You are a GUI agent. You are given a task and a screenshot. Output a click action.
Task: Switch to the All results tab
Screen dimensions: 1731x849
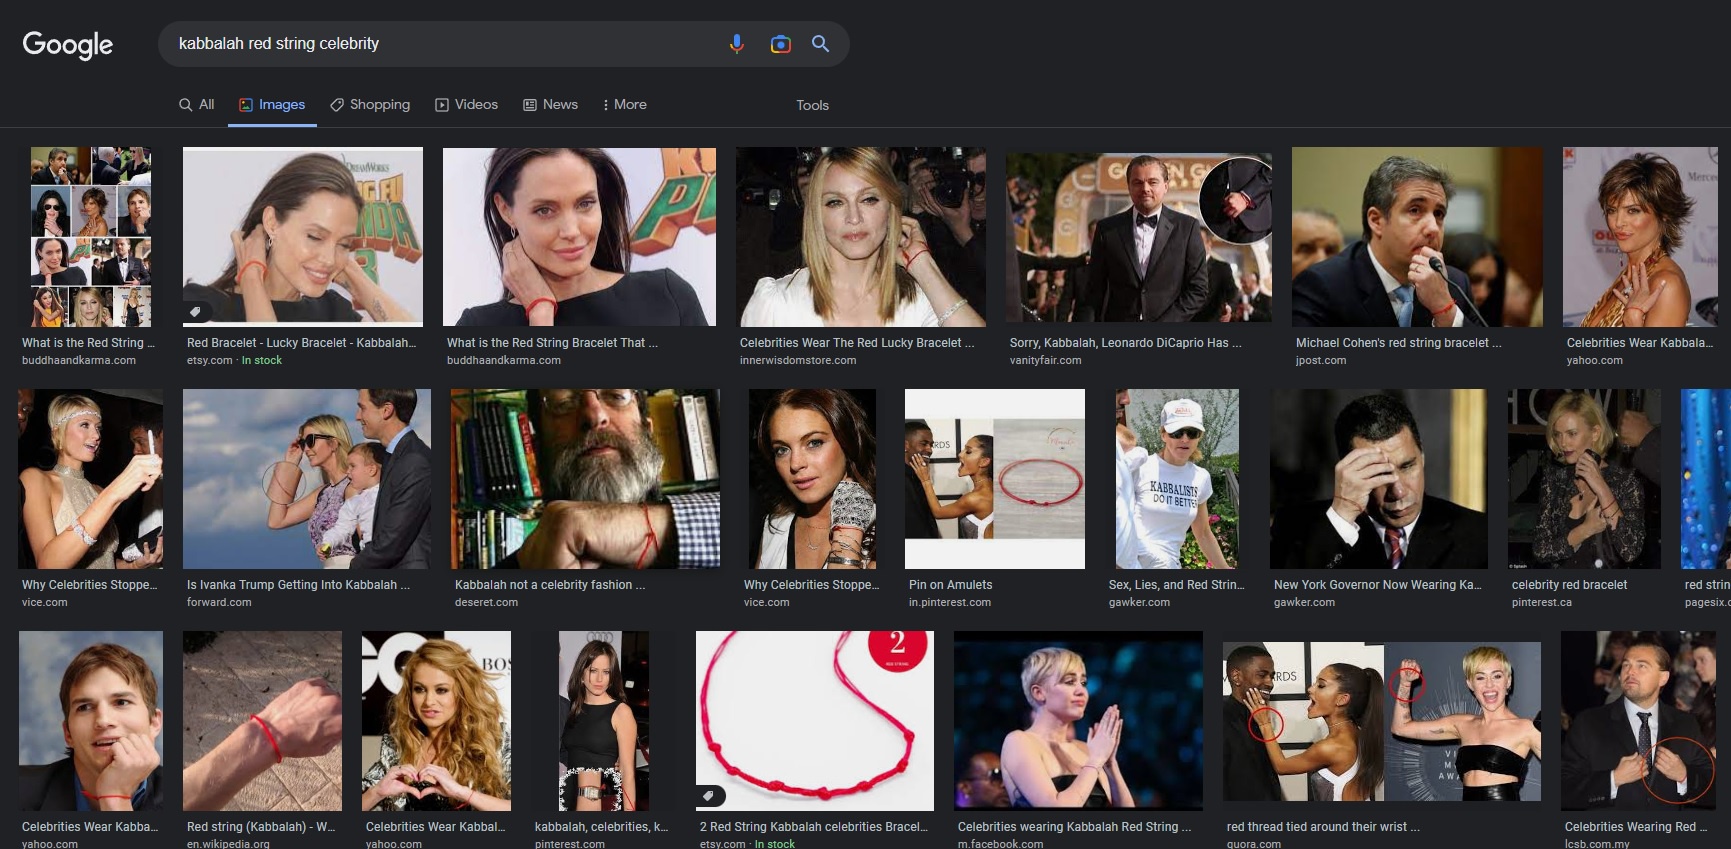pos(197,104)
